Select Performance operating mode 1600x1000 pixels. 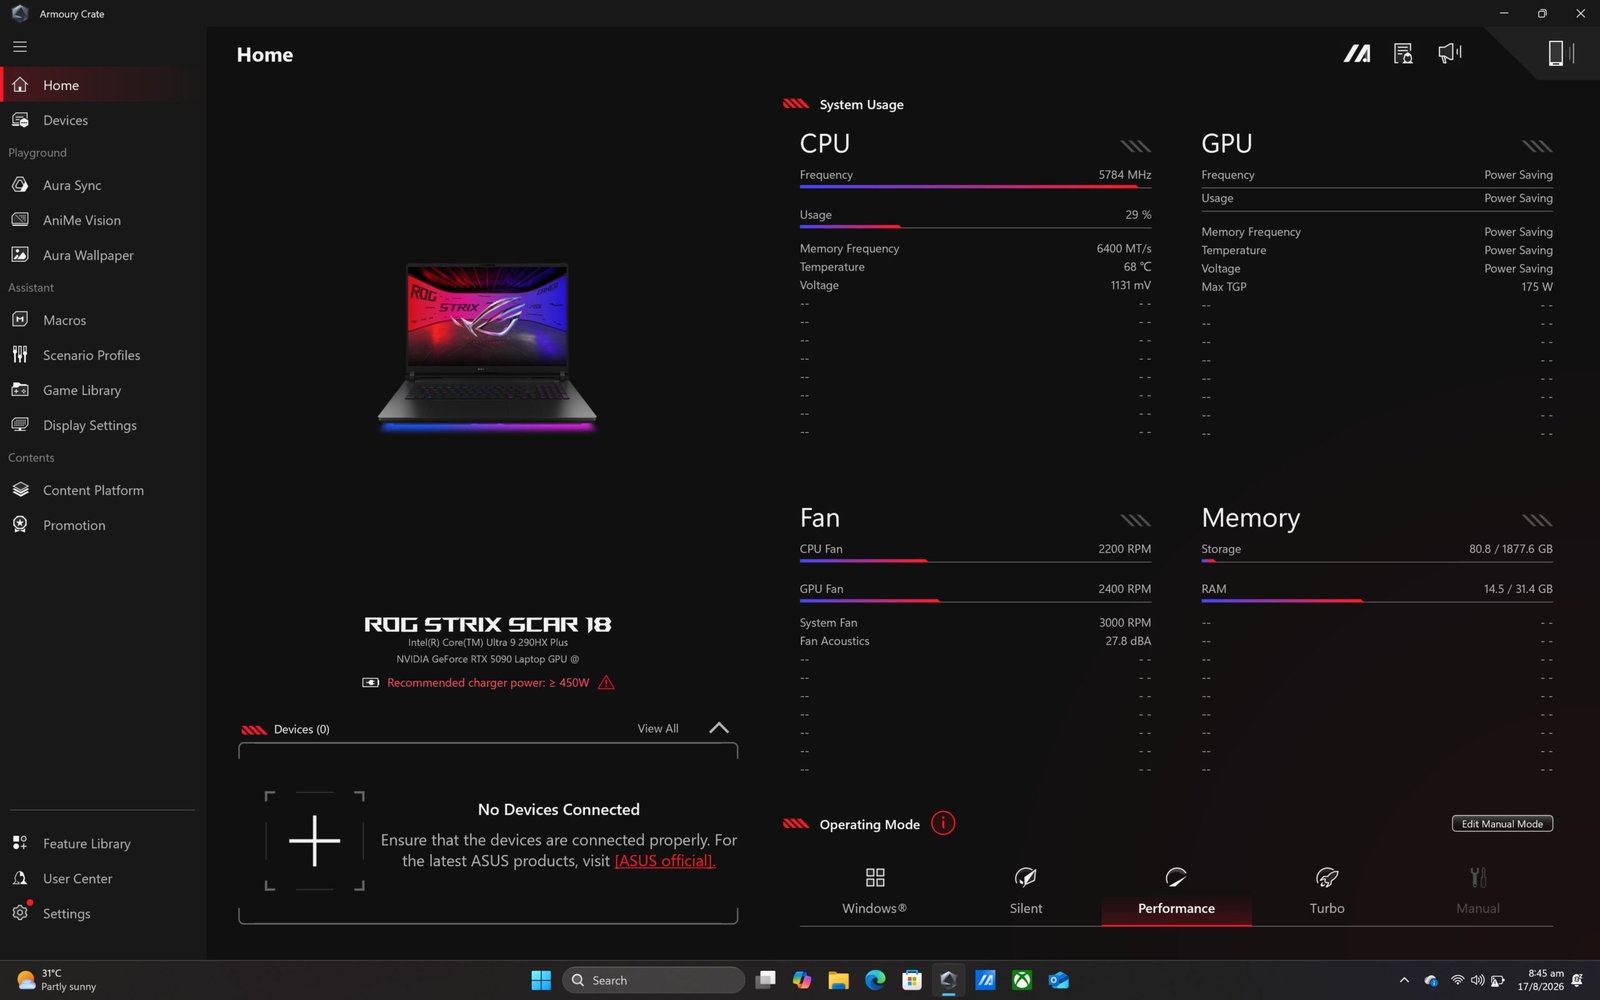[1176, 890]
